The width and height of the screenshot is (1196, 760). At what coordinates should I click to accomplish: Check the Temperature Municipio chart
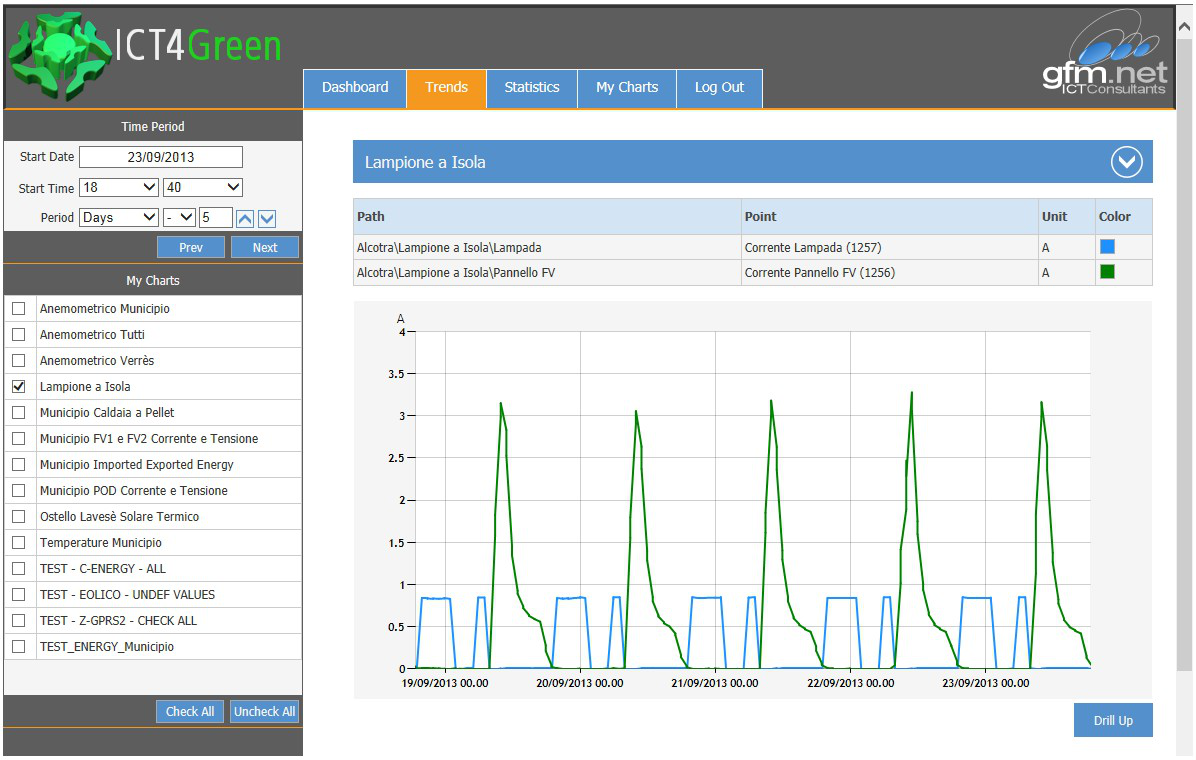coord(19,543)
